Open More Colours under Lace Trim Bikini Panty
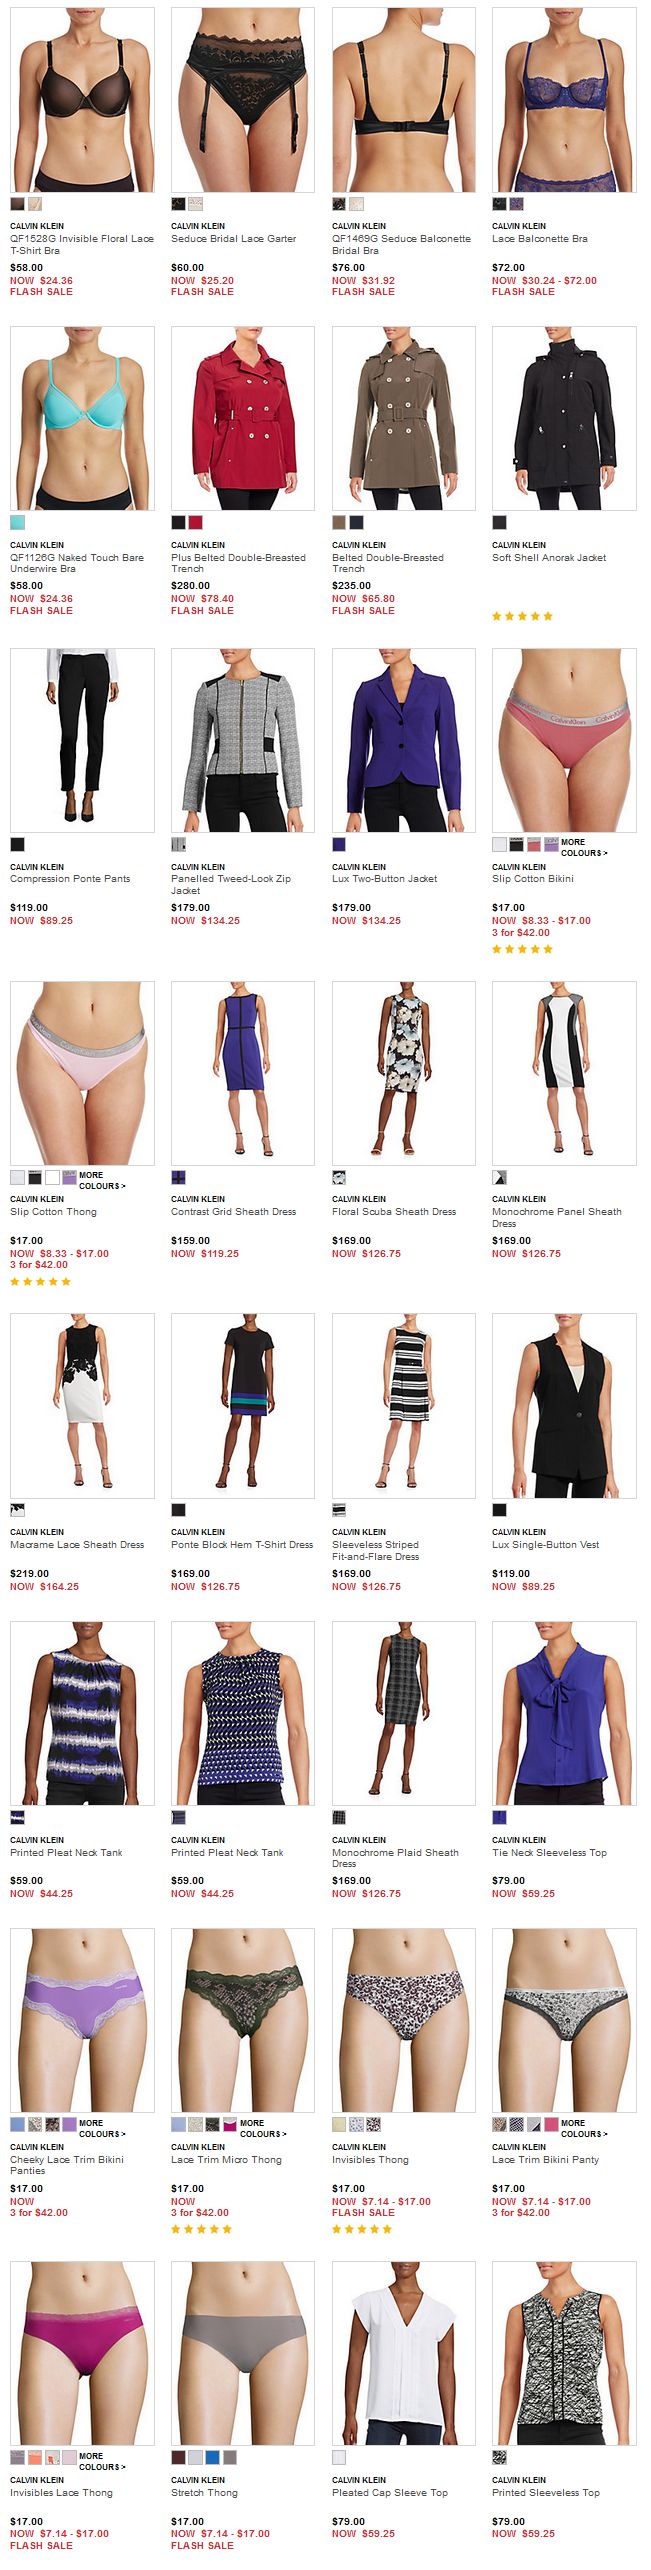The width and height of the screenshot is (651, 2570). pos(582,2127)
